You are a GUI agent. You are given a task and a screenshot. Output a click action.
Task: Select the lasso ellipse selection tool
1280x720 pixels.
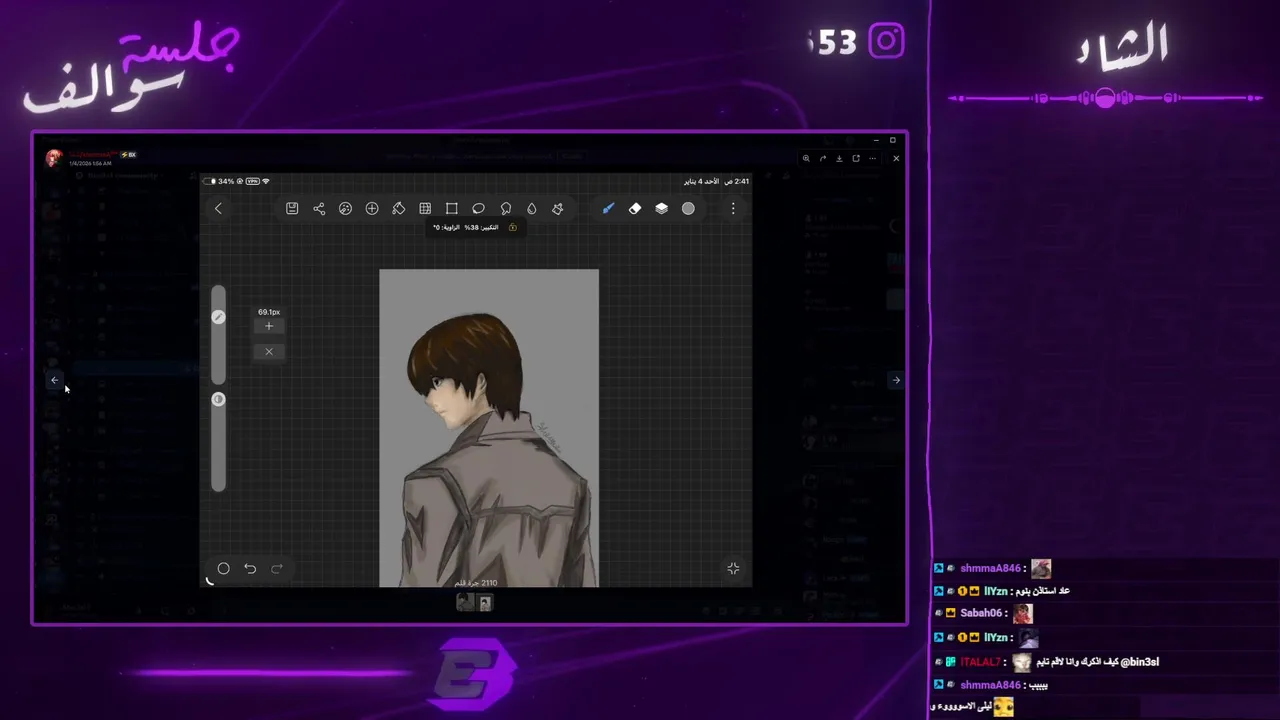click(x=478, y=208)
